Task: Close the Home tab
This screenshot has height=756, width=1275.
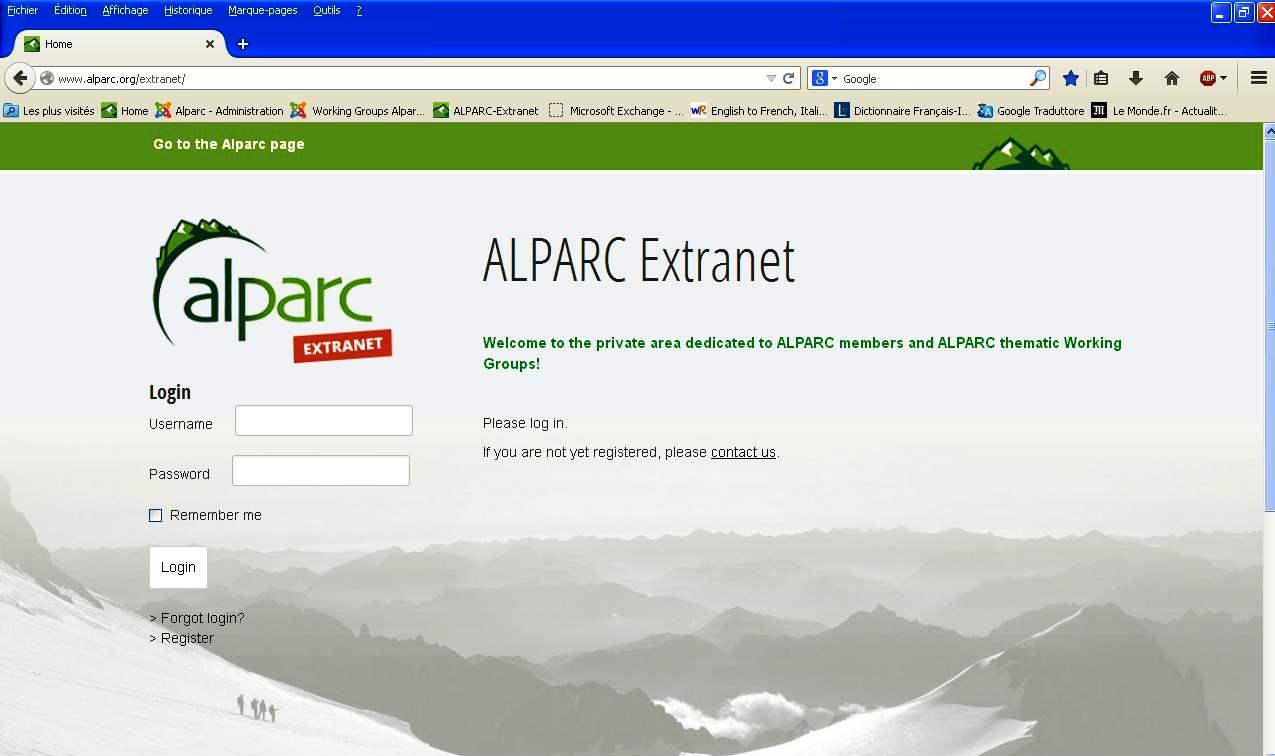Action: tap(210, 44)
